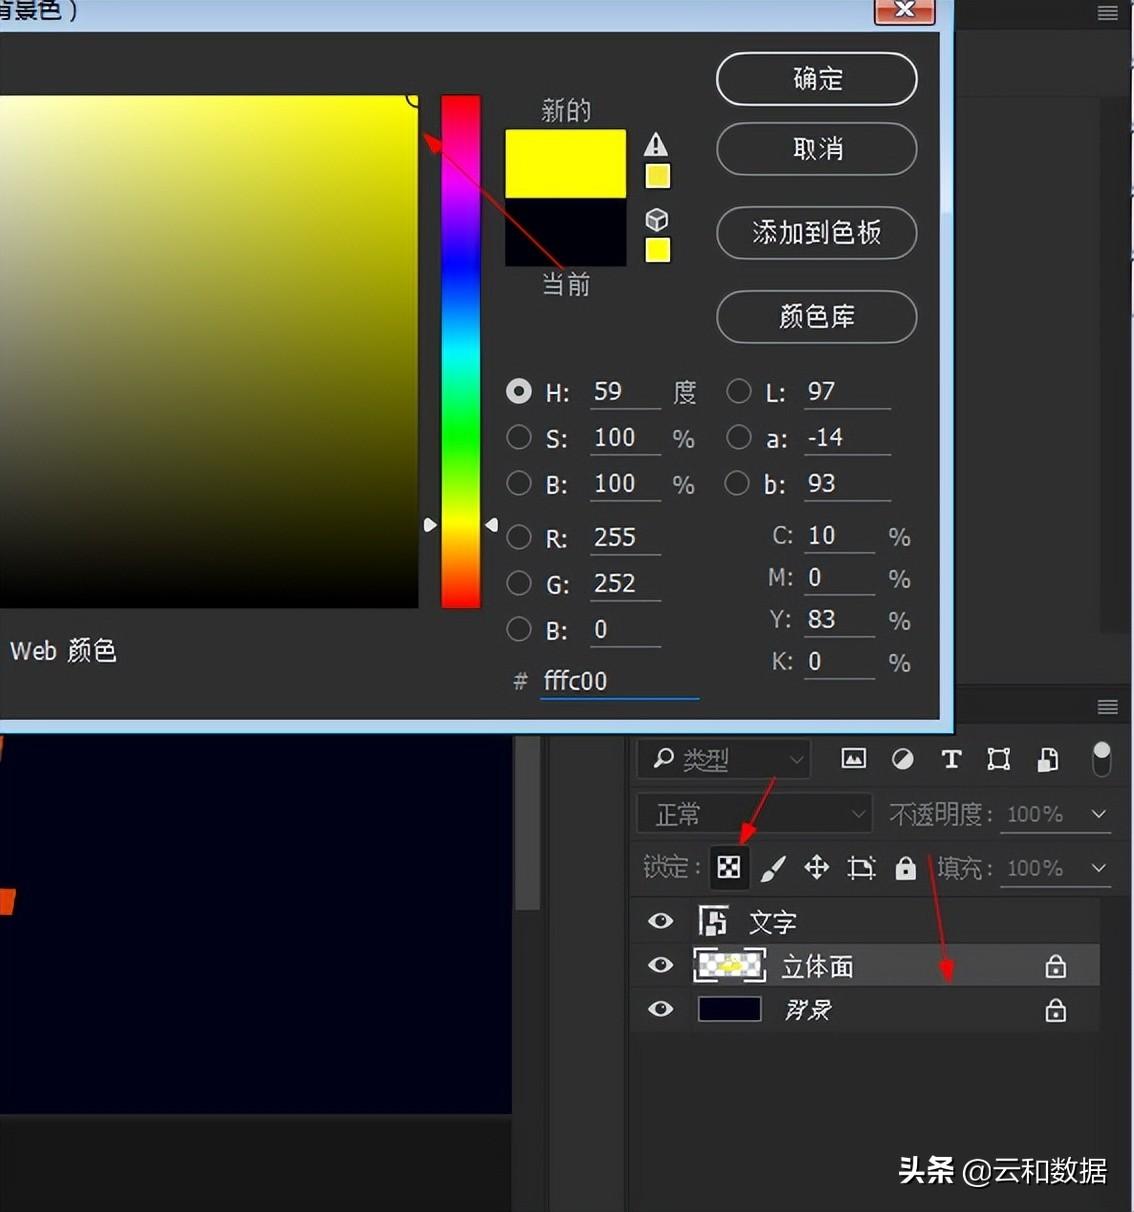1134x1212 pixels.
Task: Open the layer type filter dropdown
Action: tap(722, 759)
